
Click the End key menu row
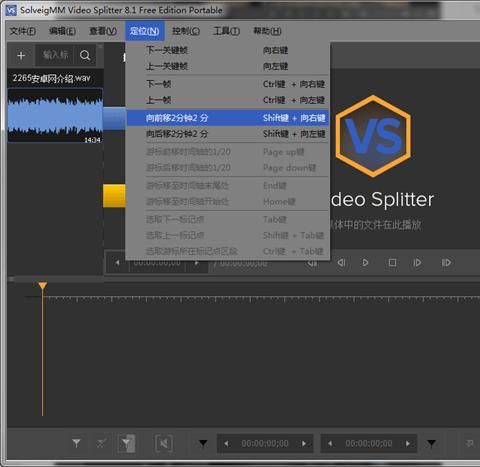pyautogui.click(x=228, y=186)
